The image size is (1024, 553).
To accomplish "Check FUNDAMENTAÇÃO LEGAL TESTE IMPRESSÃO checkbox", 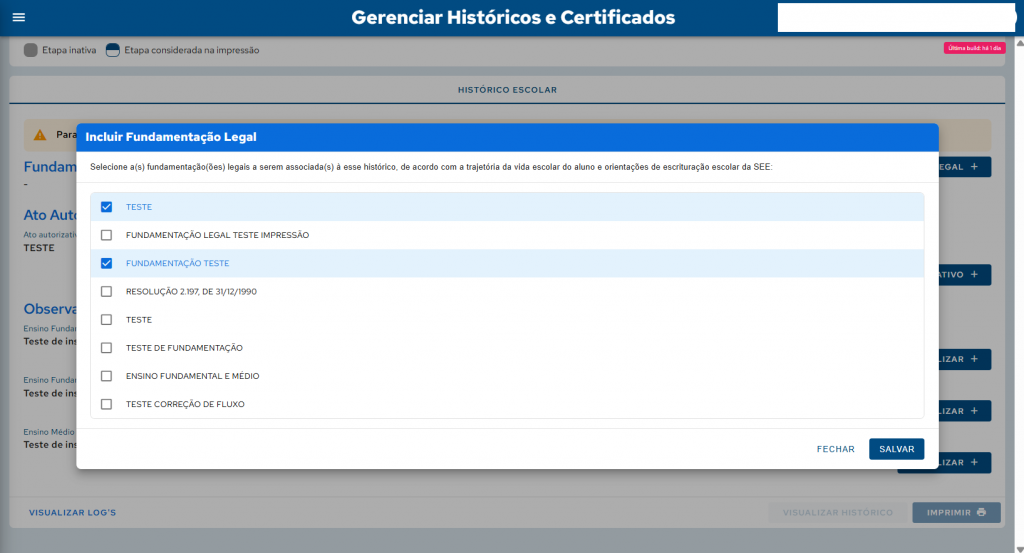I will tap(106, 235).
